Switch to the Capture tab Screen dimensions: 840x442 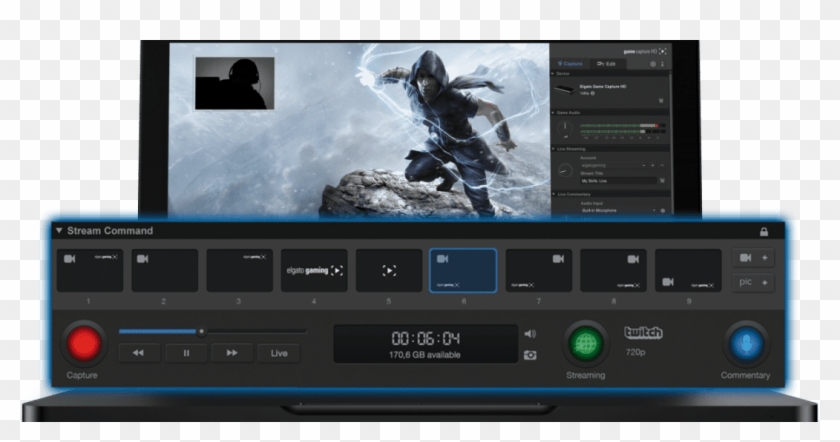(570, 64)
